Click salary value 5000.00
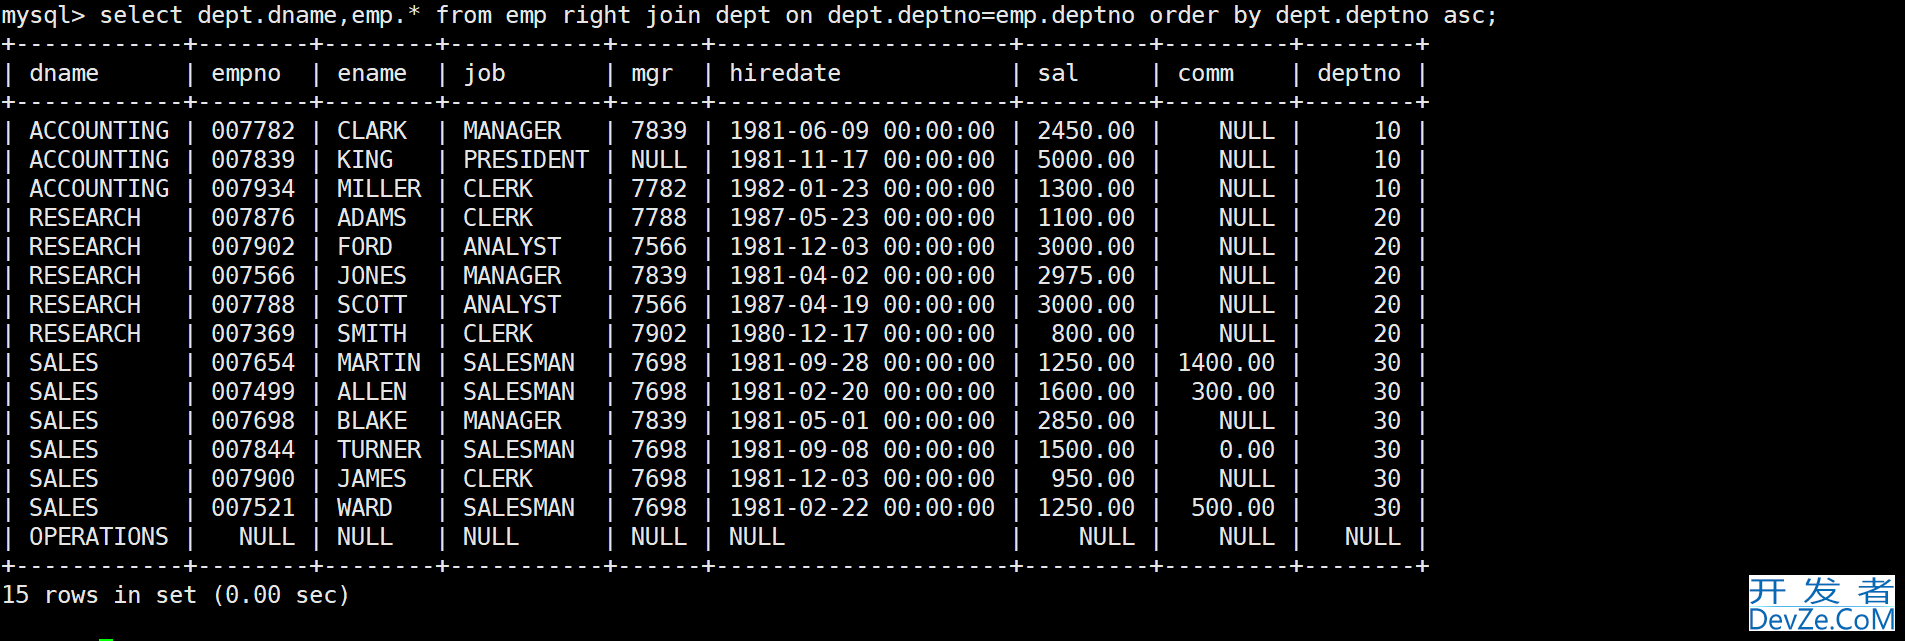Screen dimensions: 1905x641 (x=1086, y=160)
